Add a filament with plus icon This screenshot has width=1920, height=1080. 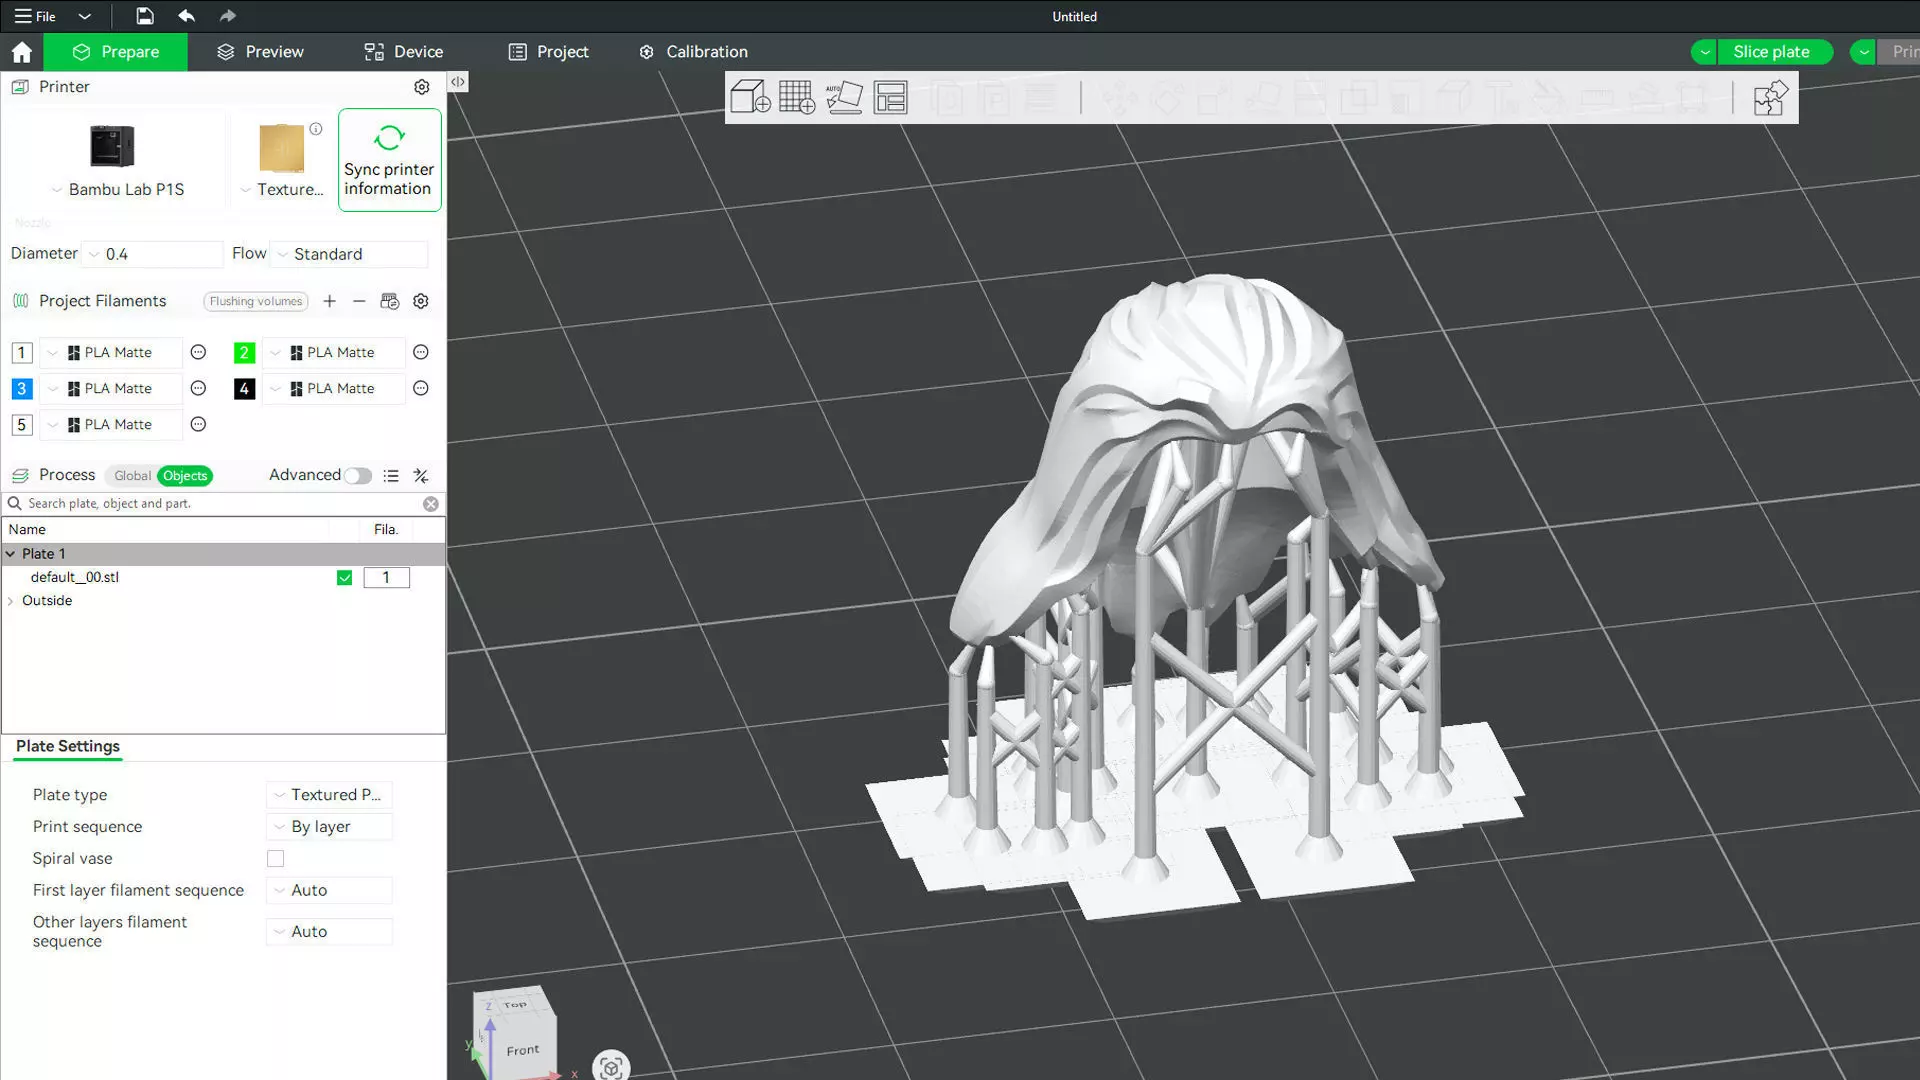pyautogui.click(x=329, y=301)
